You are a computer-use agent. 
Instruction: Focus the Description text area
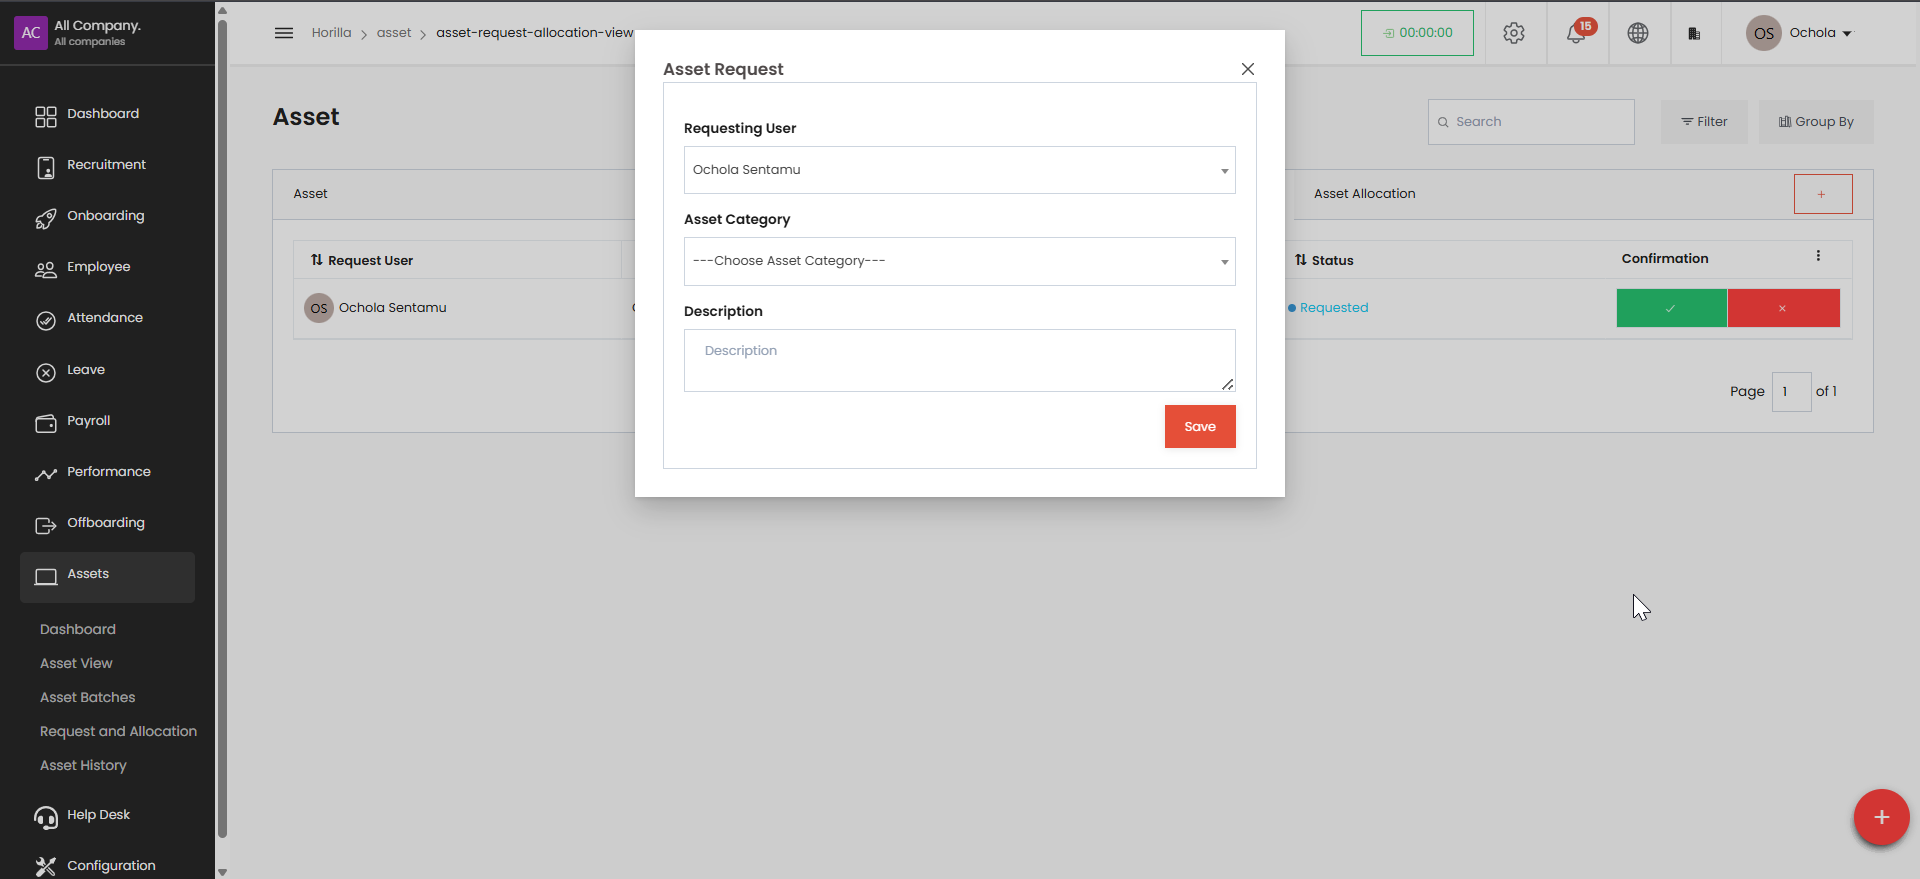[959, 360]
